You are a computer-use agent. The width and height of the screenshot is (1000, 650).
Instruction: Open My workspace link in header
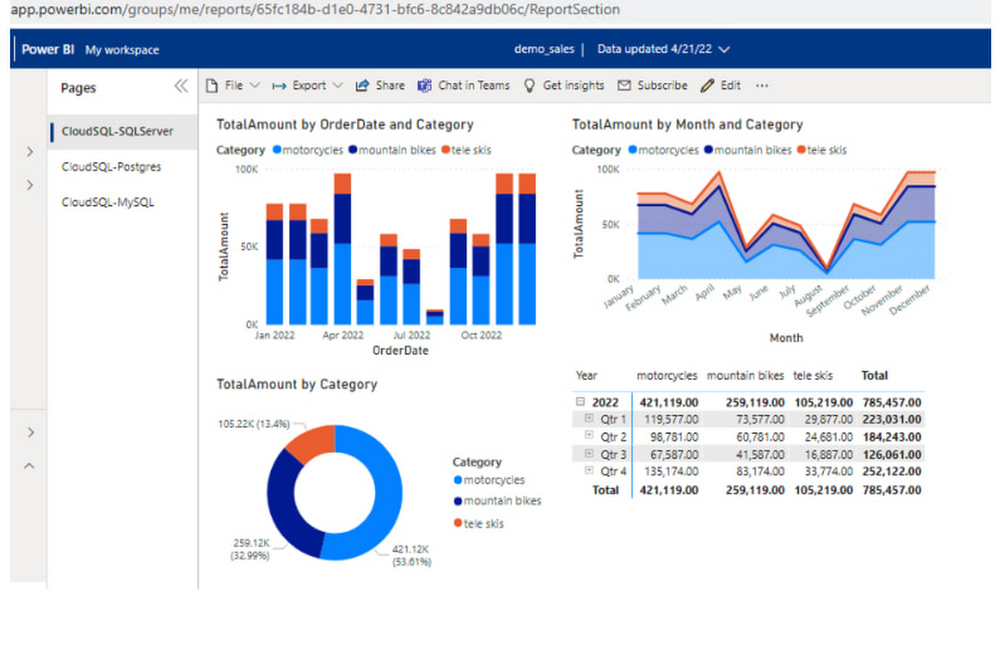click(x=122, y=50)
